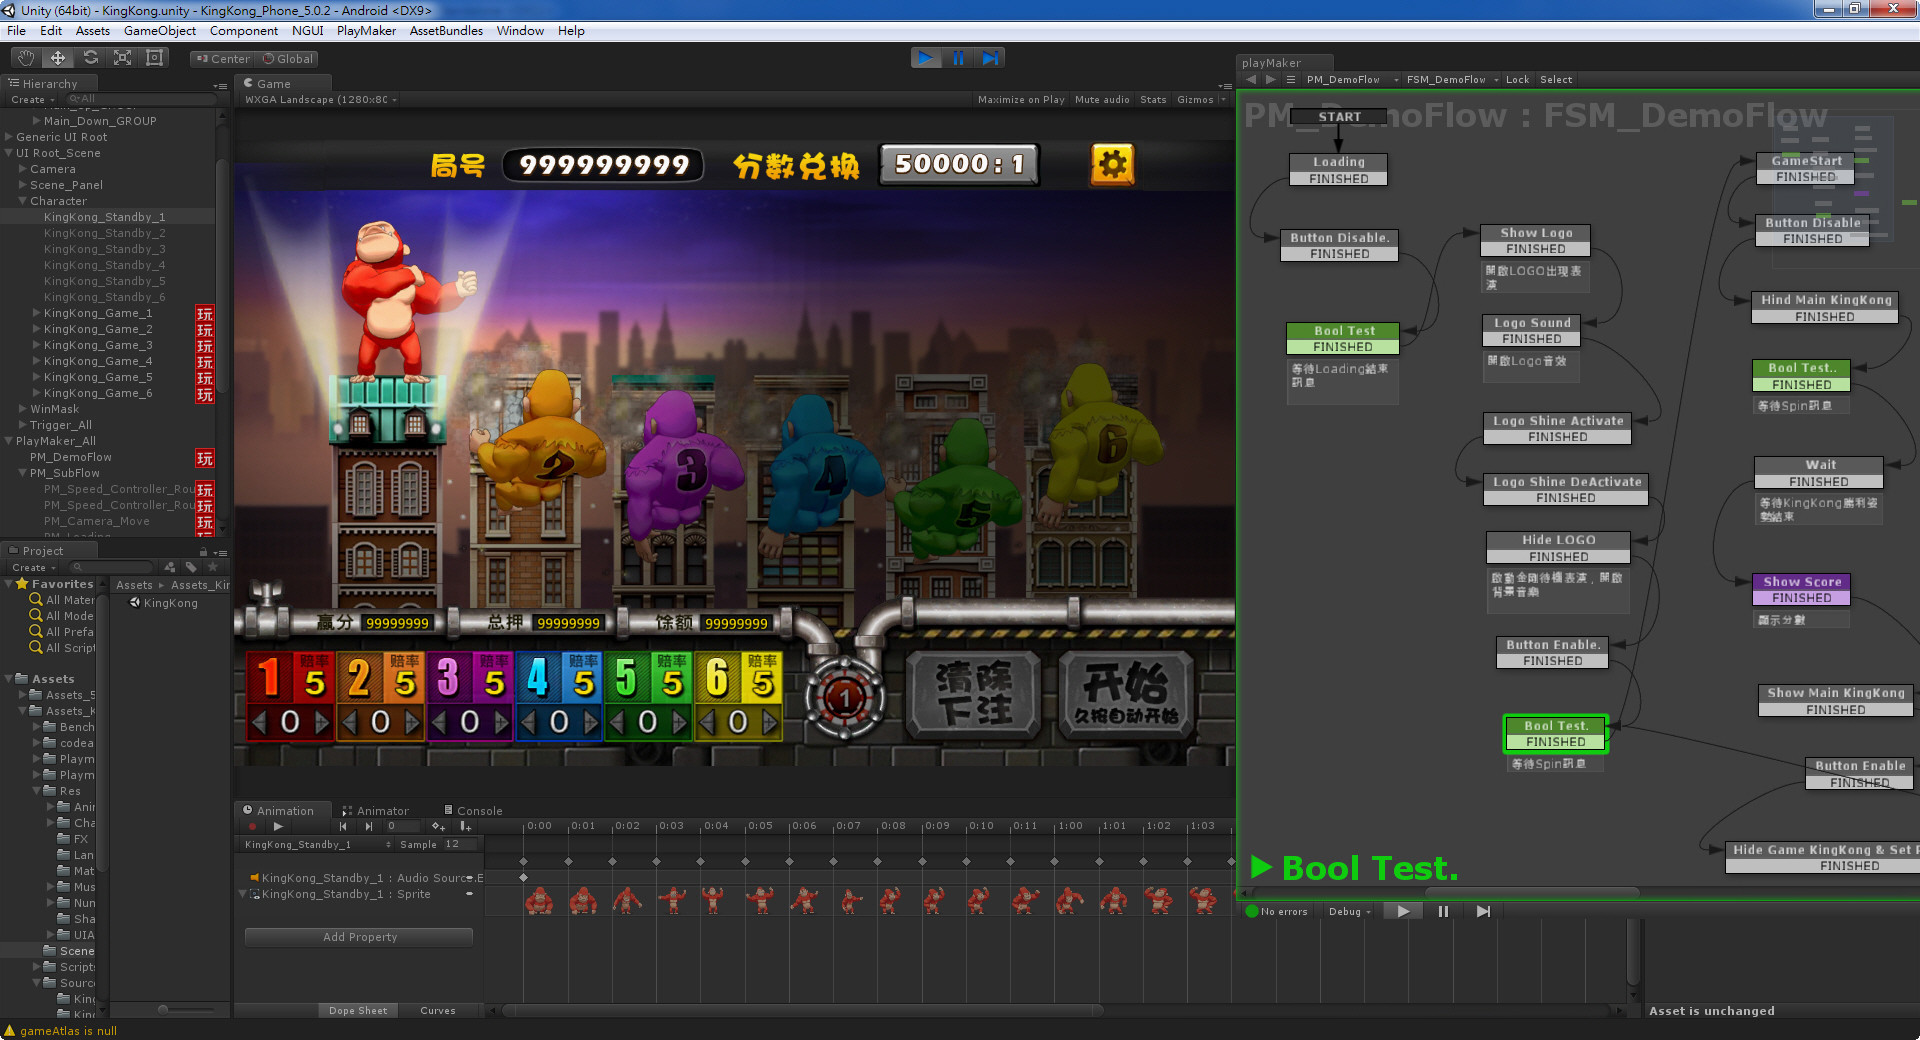Search by type icon in Project panel
Image resolution: width=1920 pixels, height=1040 pixels.
(169, 567)
